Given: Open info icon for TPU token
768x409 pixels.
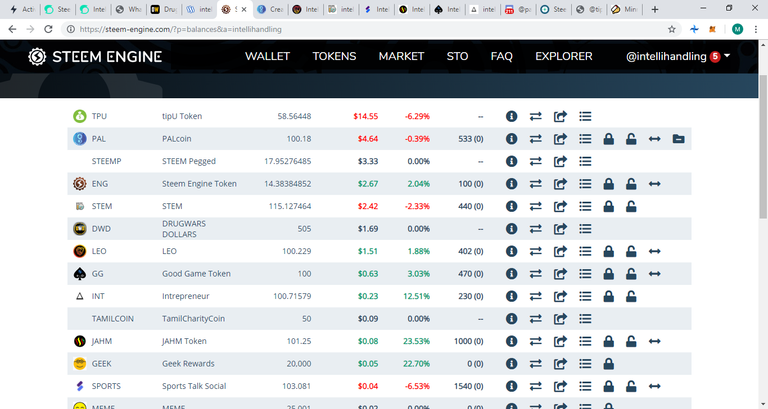Looking at the screenshot, I should coord(511,116).
